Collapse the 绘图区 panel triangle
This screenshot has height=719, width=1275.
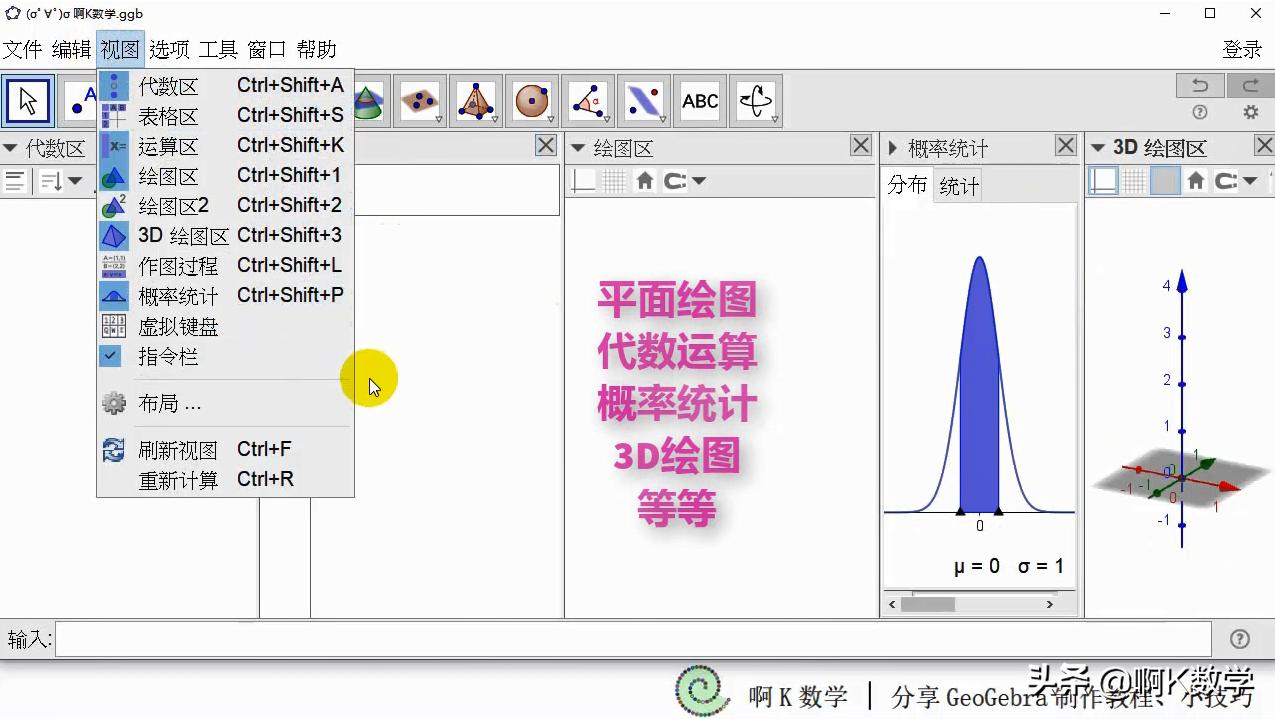(578, 148)
